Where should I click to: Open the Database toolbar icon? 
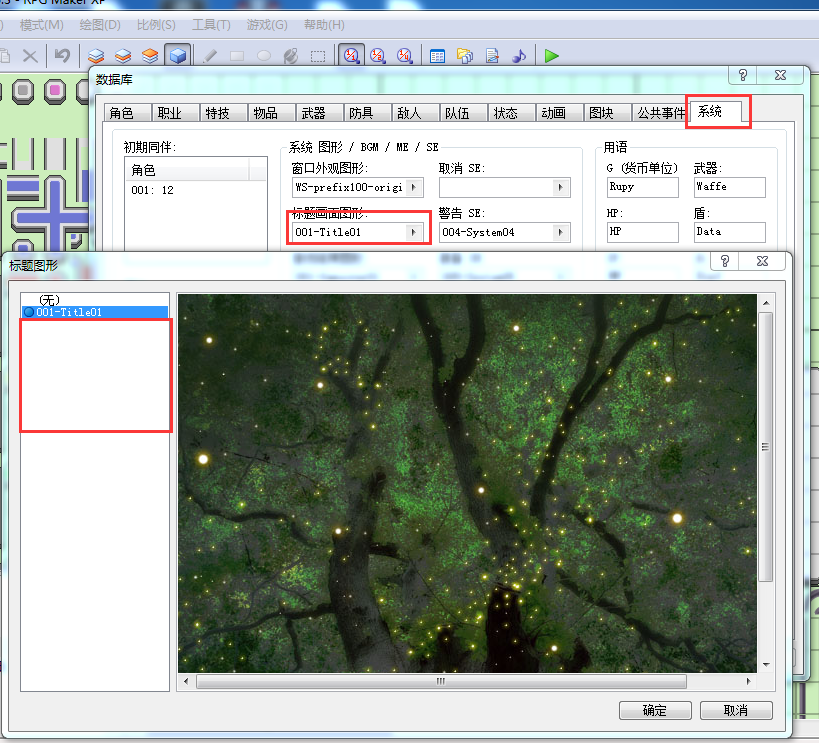[x=437, y=55]
